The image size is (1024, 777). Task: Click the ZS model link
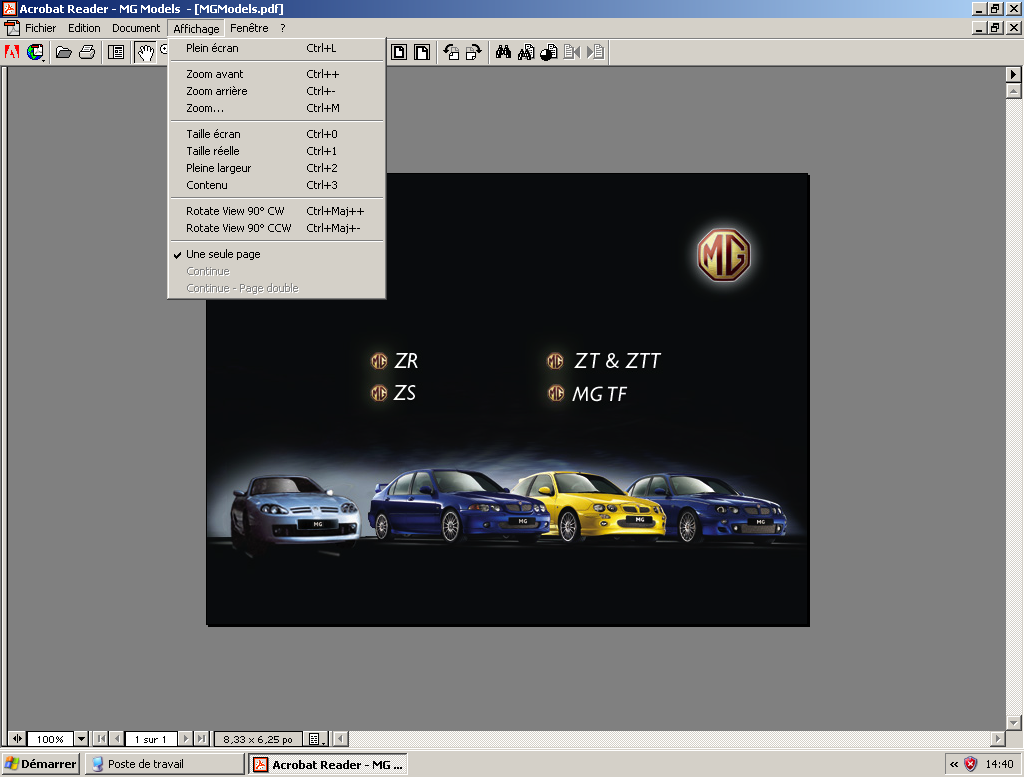click(x=405, y=393)
